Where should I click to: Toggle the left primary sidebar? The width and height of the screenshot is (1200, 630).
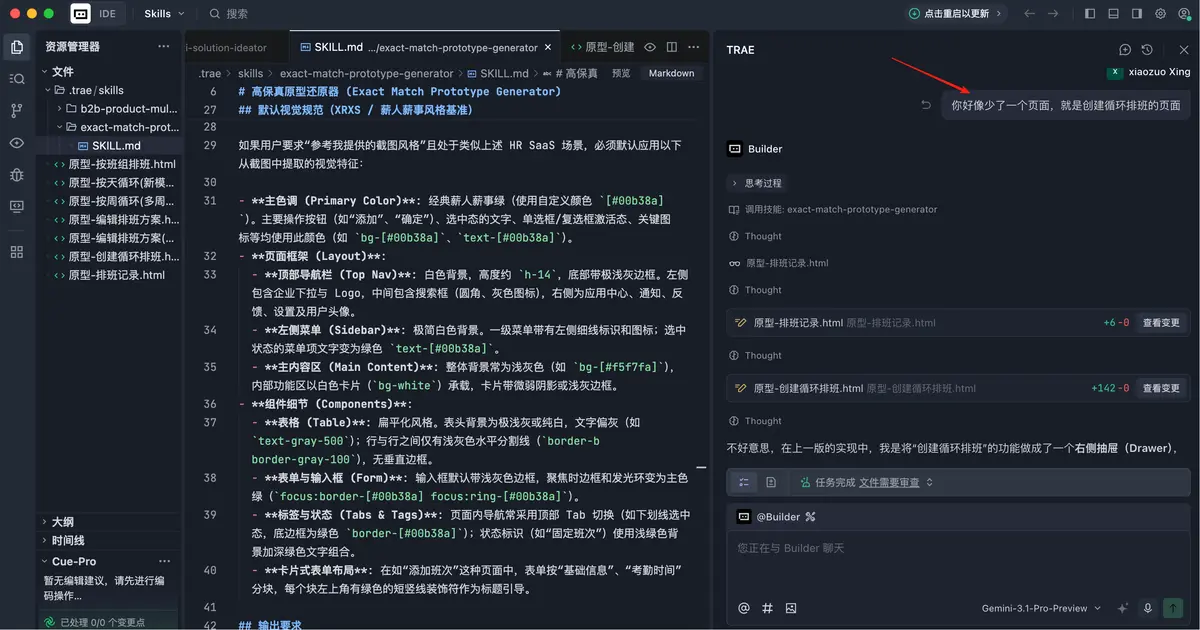coord(1089,14)
